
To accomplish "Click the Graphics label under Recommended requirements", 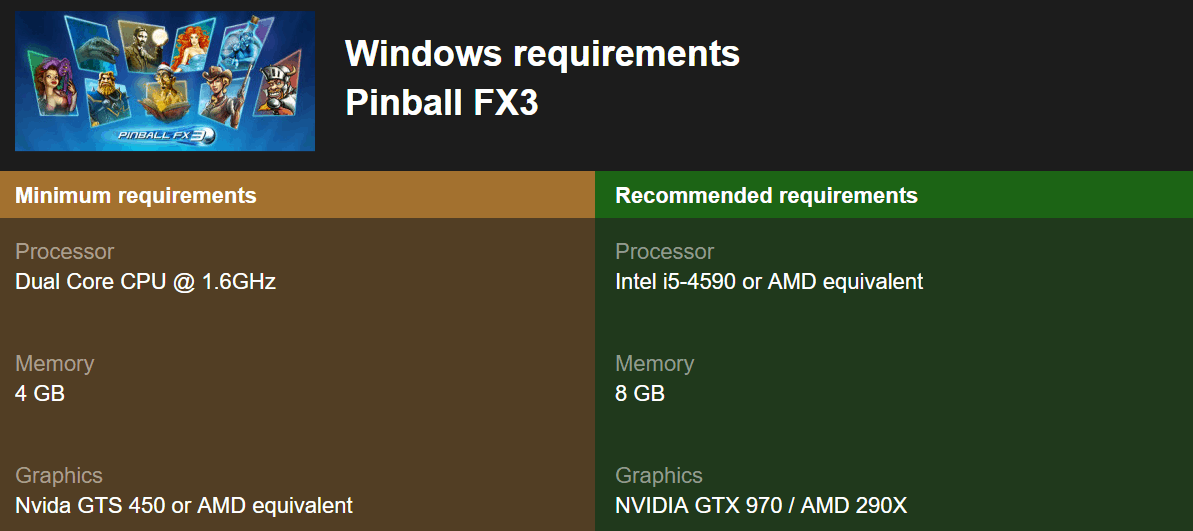I will pos(659,476).
